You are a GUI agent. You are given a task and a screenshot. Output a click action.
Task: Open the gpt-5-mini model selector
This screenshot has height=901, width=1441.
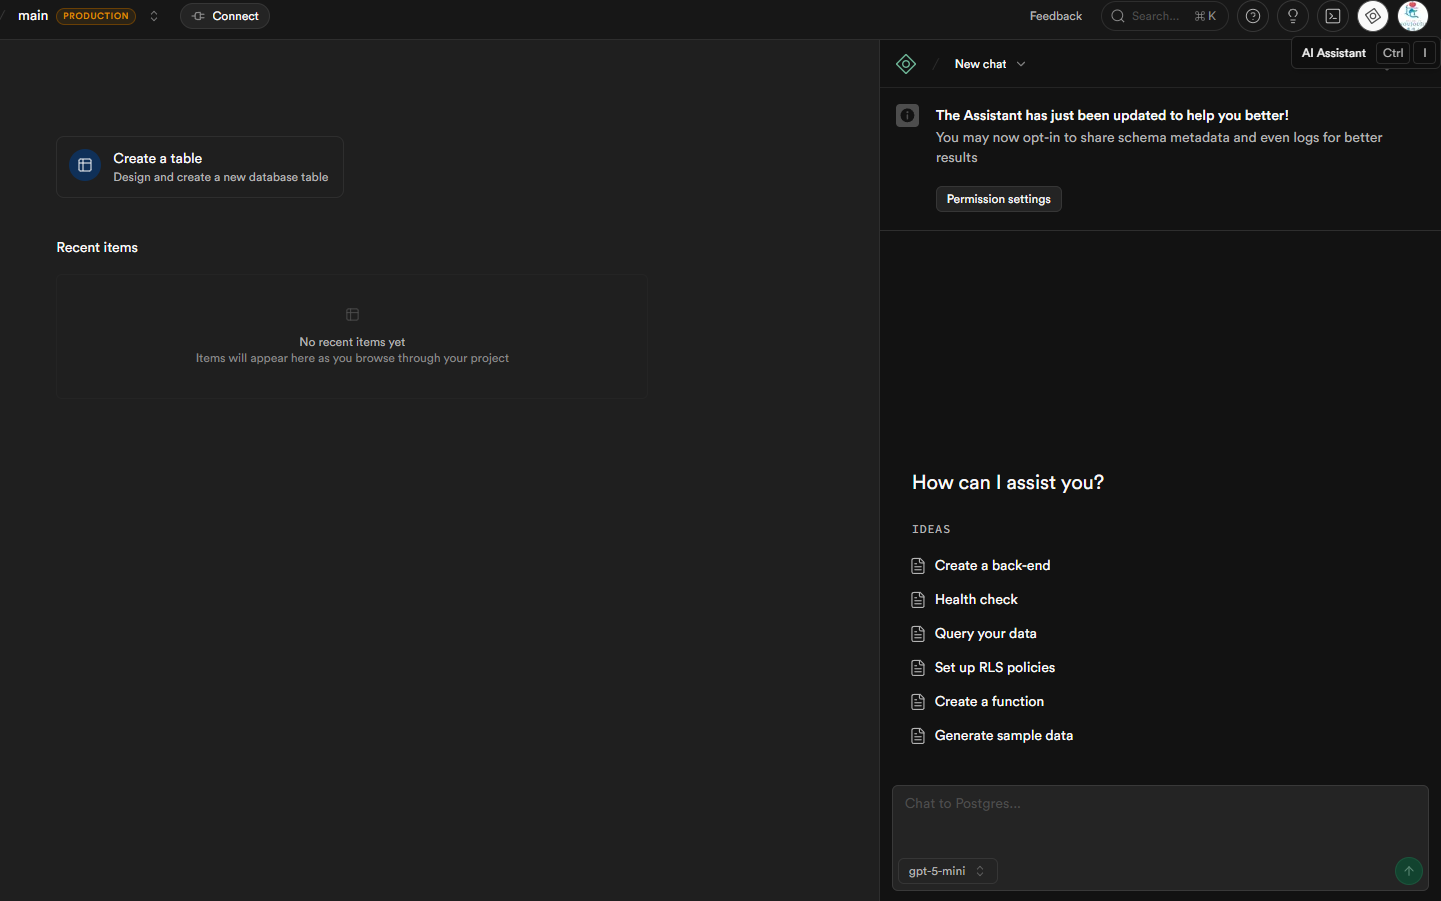946,871
